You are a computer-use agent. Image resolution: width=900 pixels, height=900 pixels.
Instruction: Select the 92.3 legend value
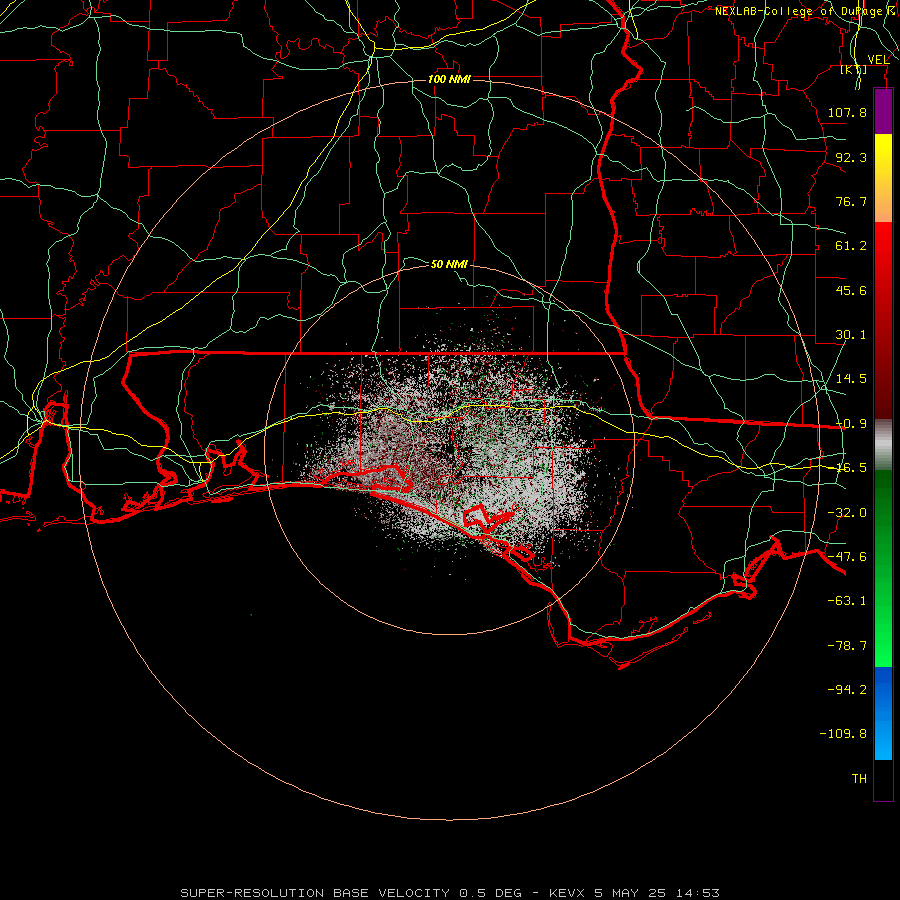click(851, 157)
